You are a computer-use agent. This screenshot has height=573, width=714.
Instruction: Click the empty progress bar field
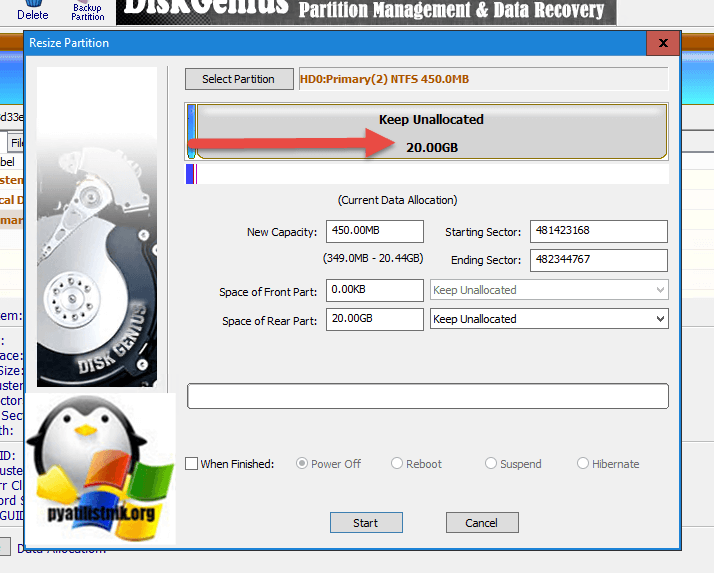(428, 396)
